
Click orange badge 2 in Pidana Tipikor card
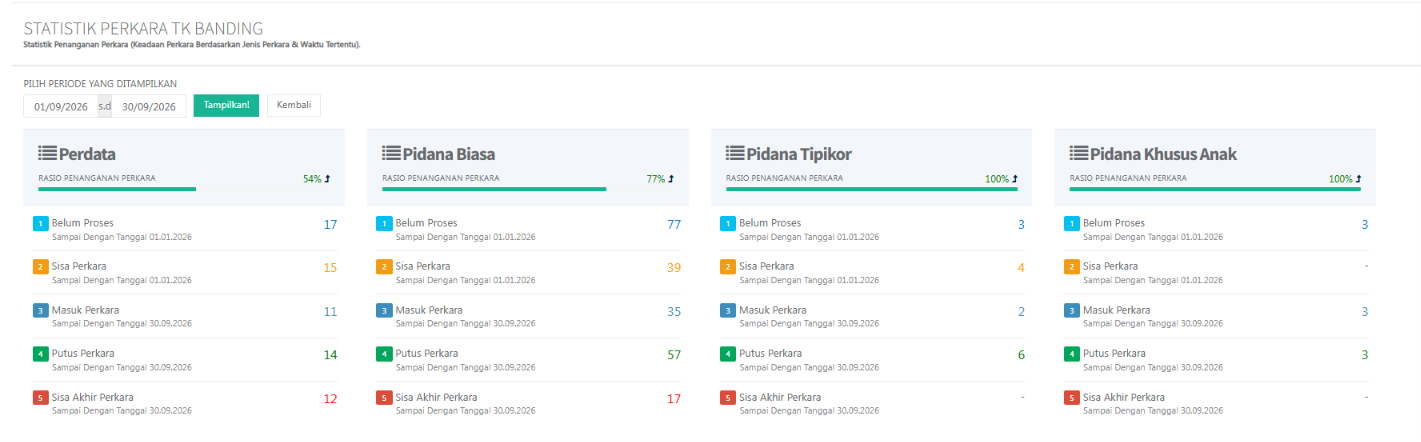pos(728,267)
